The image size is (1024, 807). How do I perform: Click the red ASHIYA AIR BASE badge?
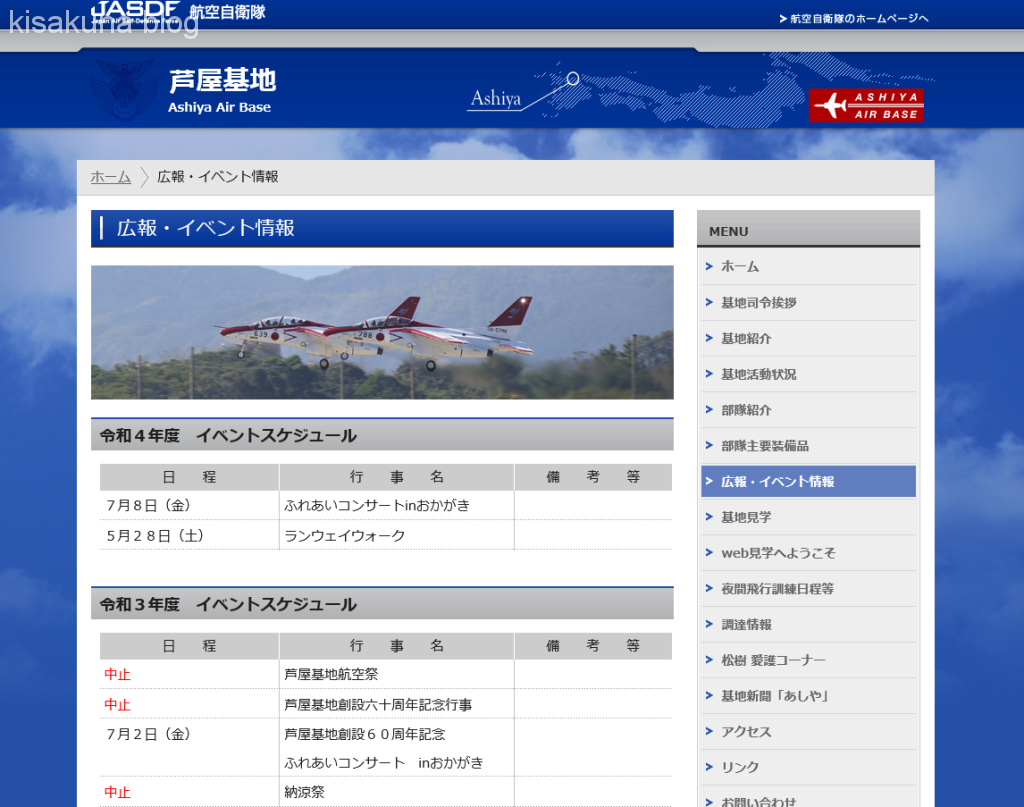pos(866,106)
